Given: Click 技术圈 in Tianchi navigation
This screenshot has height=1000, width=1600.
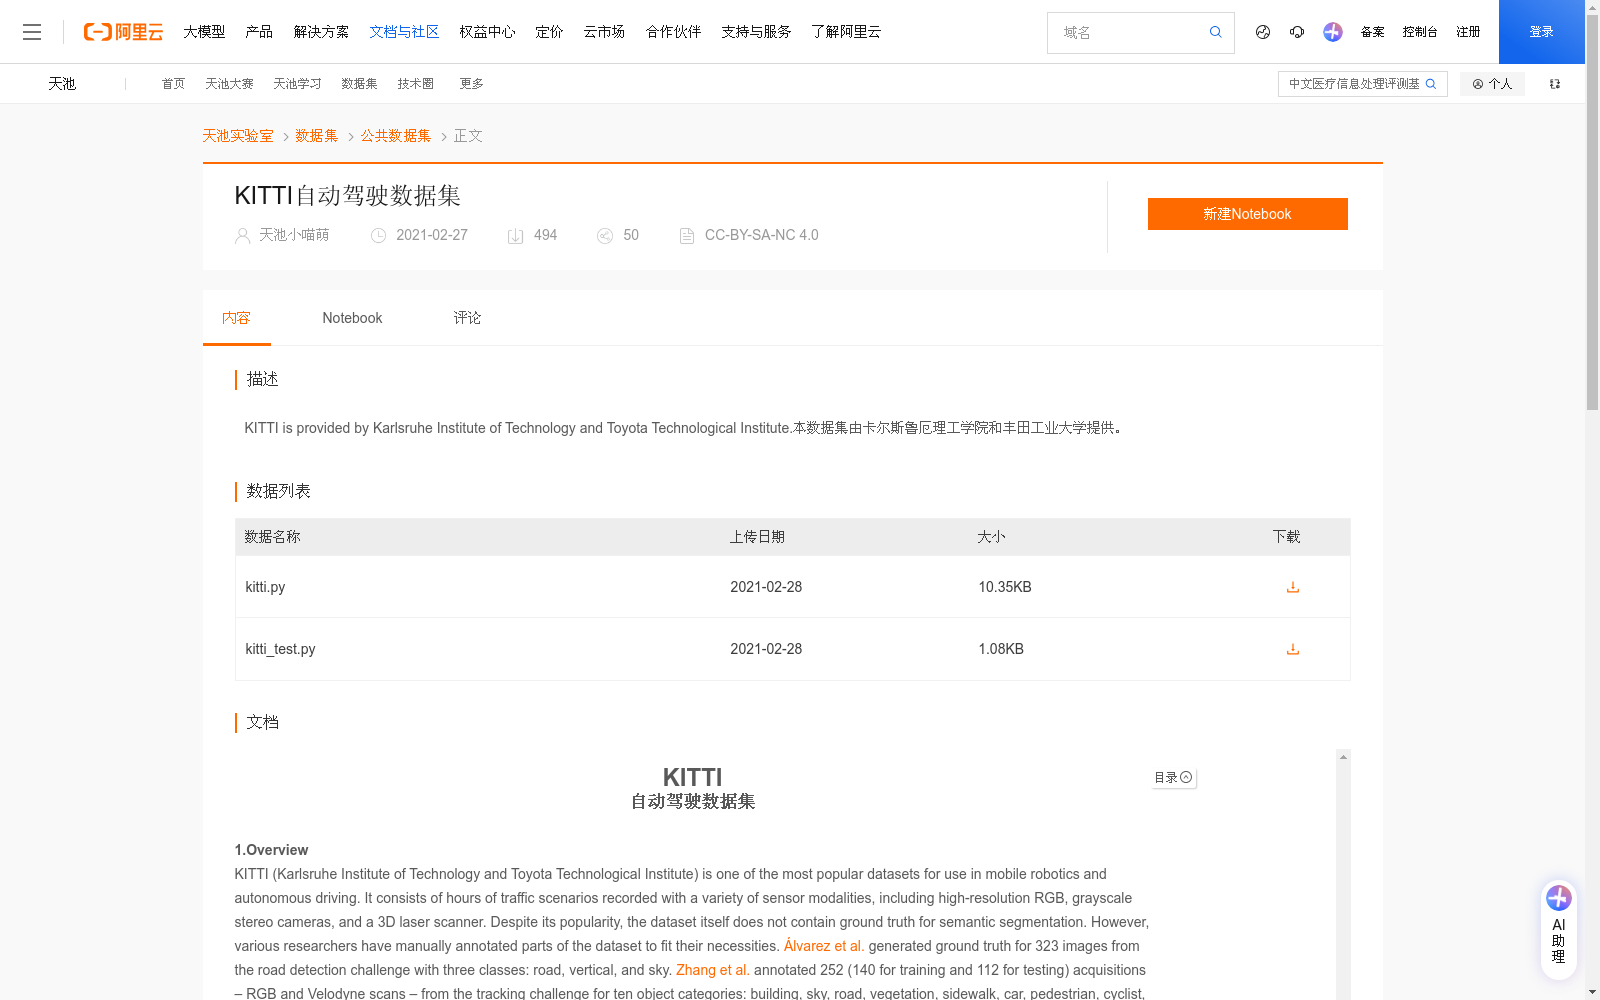Looking at the screenshot, I should pyautogui.click(x=415, y=84).
